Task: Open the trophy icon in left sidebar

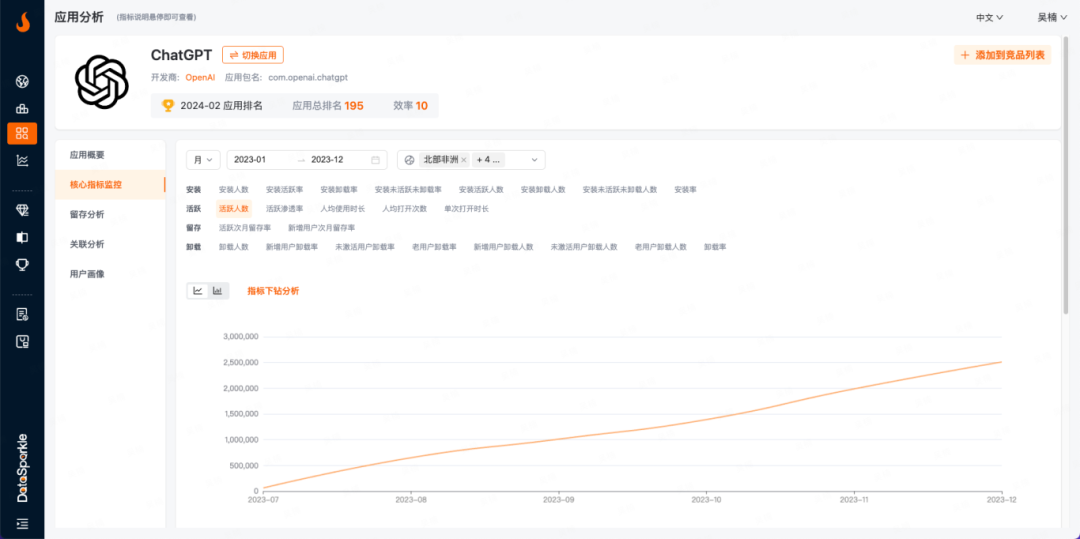Action: 22,264
